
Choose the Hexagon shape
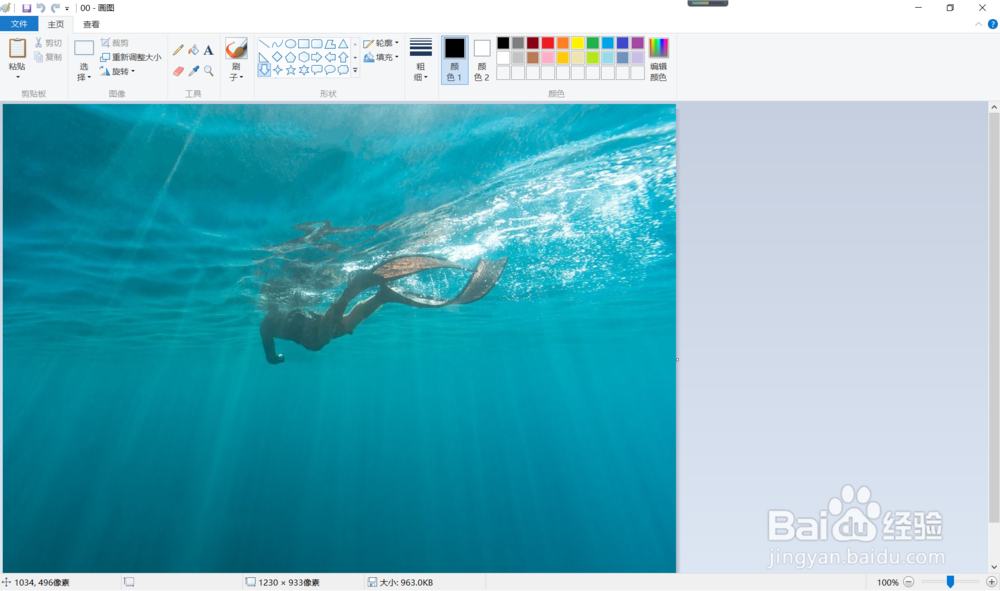point(304,57)
